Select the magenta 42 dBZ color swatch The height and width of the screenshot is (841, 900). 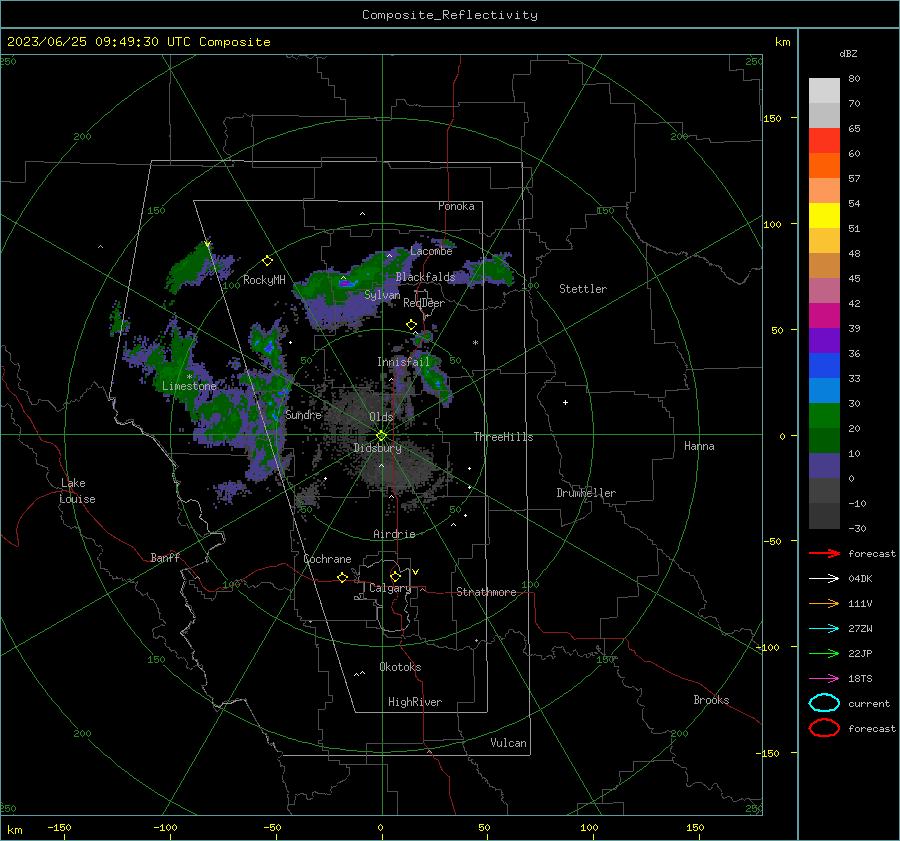click(824, 315)
